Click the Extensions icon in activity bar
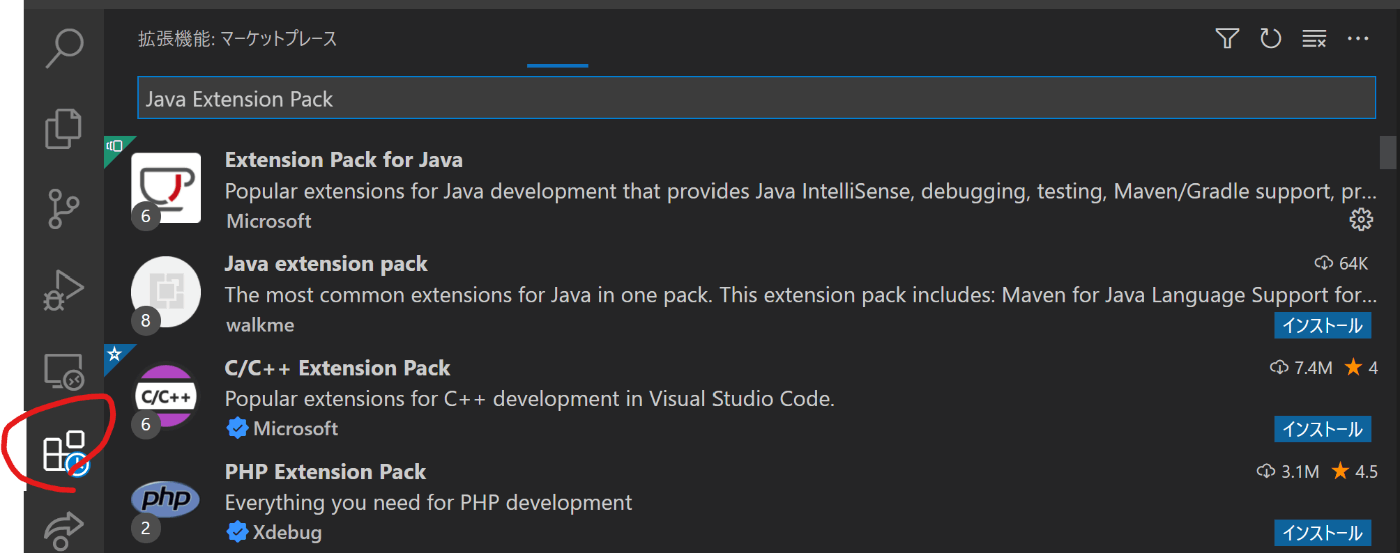 pyautogui.click(x=65, y=452)
